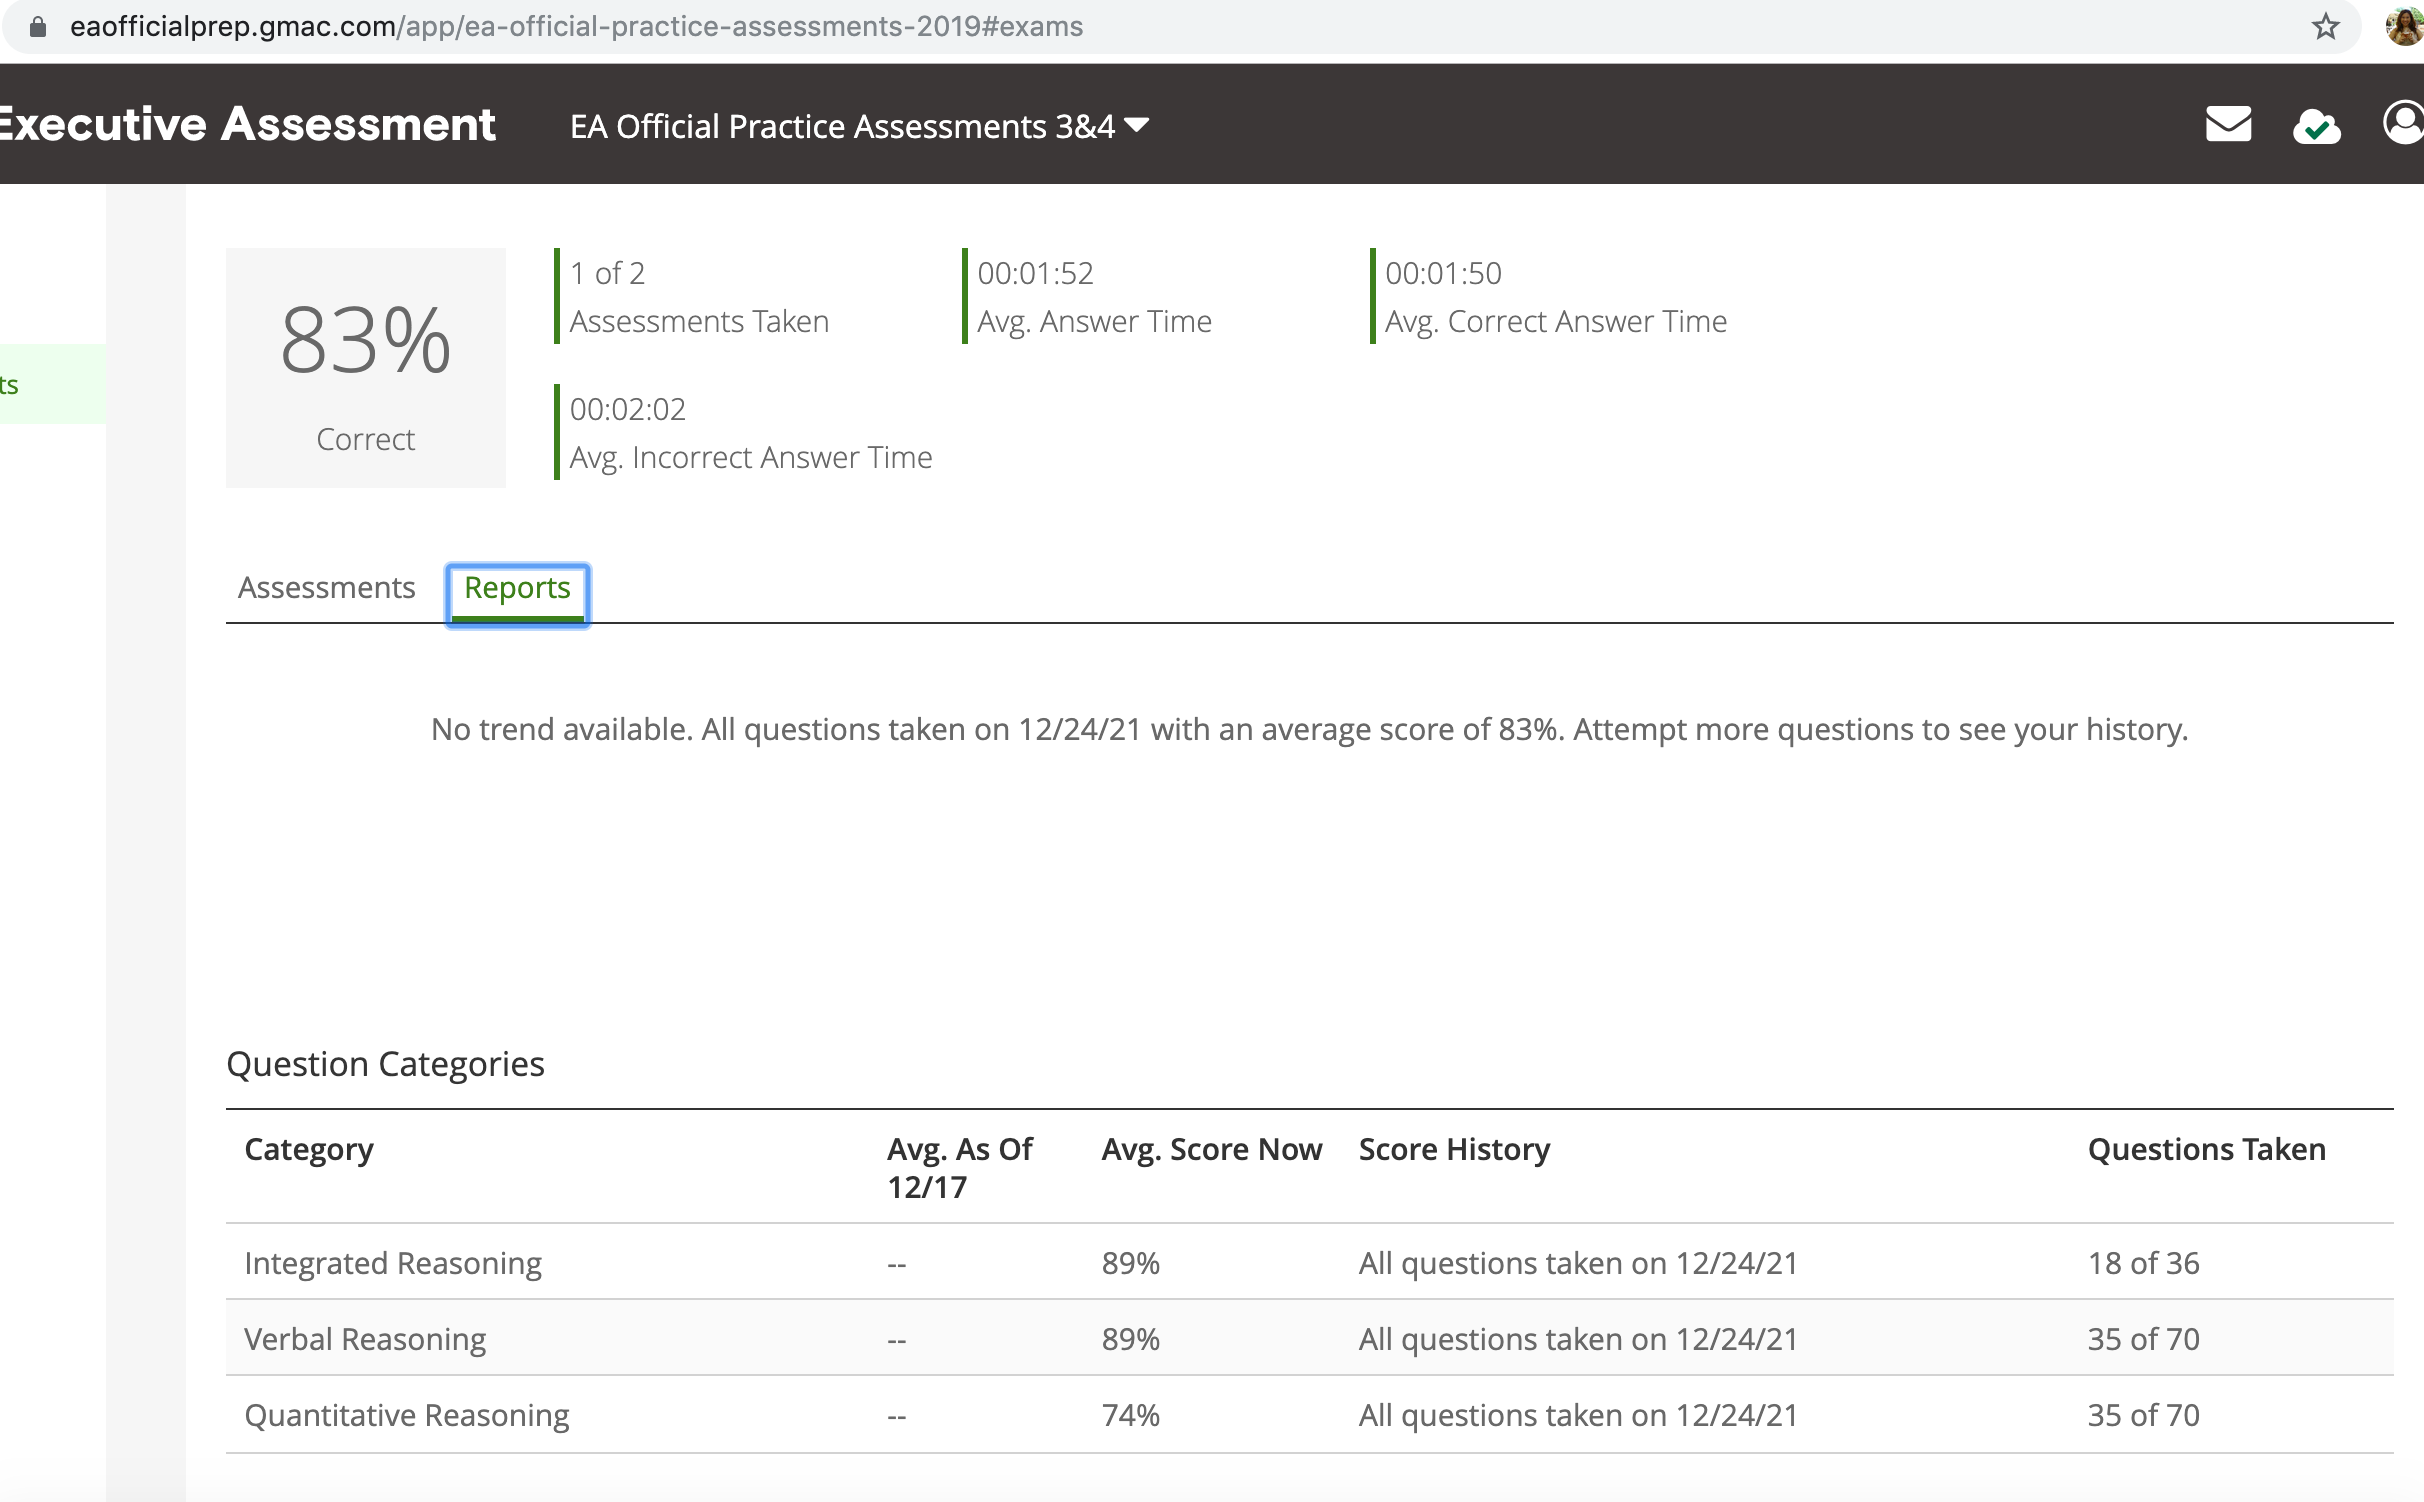Click the highlighted green sidebar item
This screenshot has width=2424, height=1502.
click(x=50, y=385)
